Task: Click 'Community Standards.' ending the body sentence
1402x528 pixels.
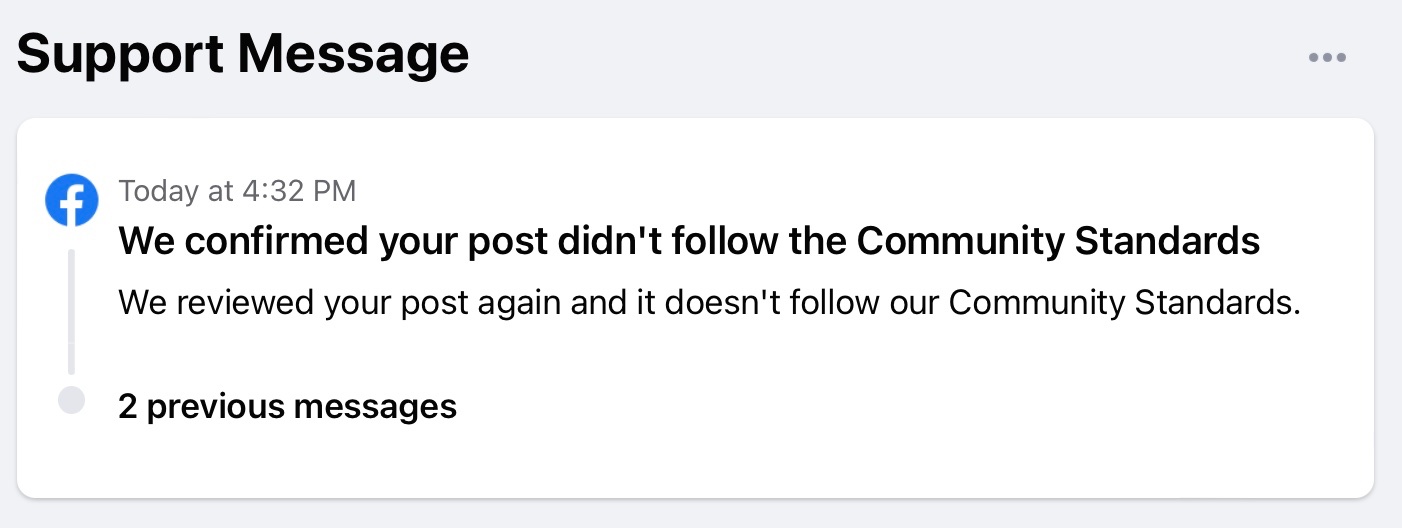Action: pos(1124,303)
